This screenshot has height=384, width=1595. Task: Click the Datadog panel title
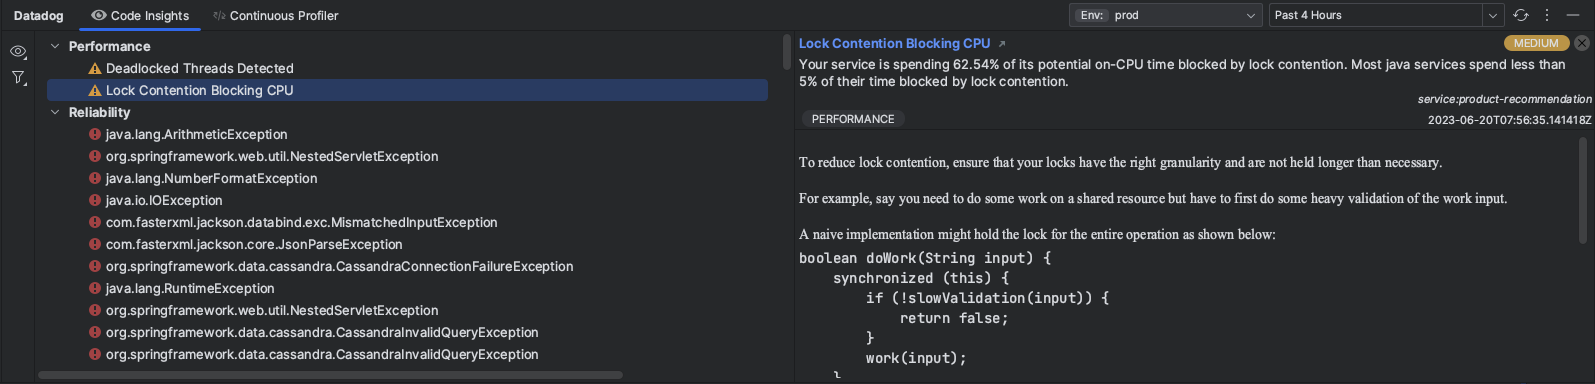click(x=38, y=15)
